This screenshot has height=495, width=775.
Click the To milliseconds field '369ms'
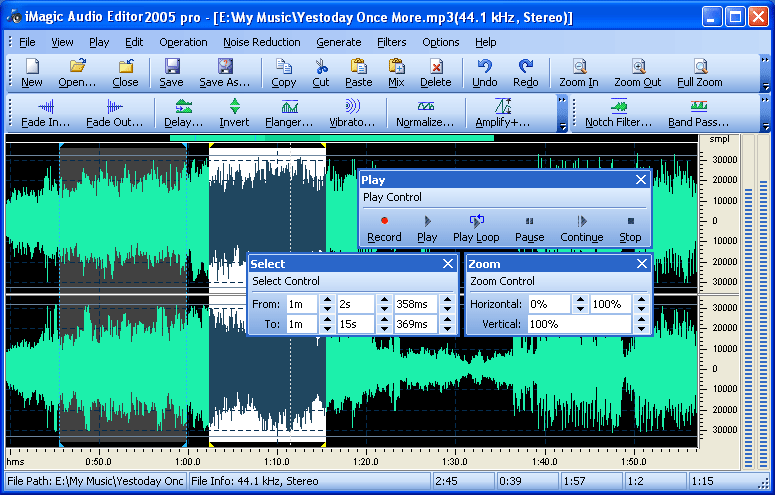click(416, 324)
